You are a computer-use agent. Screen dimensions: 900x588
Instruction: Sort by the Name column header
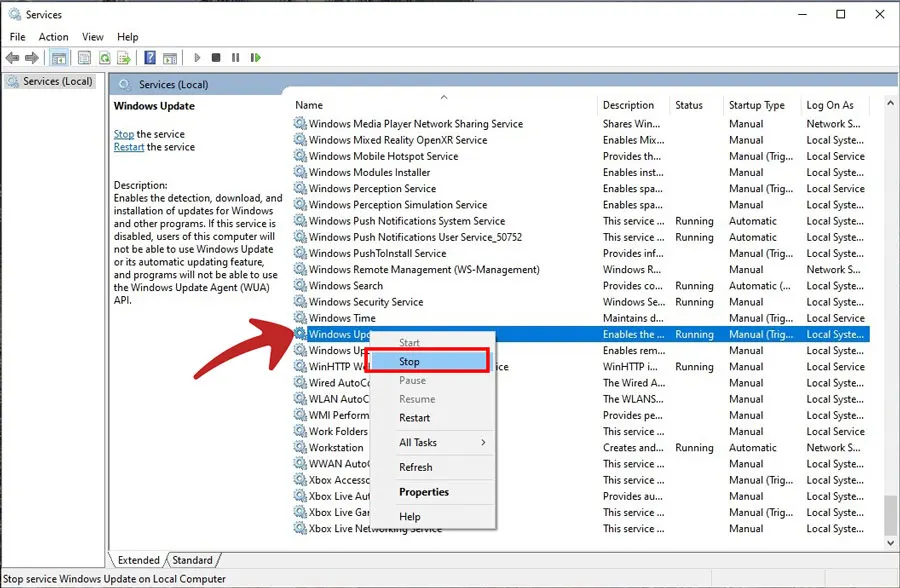pyautogui.click(x=445, y=105)
